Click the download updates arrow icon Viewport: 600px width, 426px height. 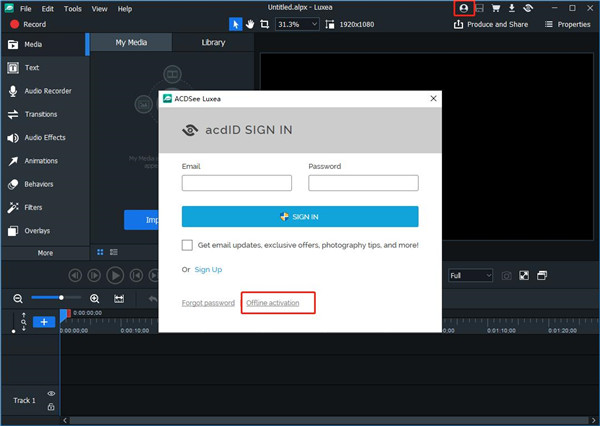pos(512,8)
